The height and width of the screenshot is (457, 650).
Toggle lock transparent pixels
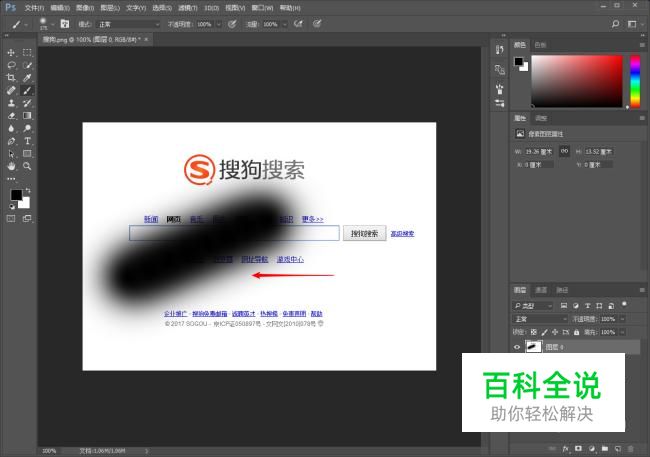[x=534, y=332]
